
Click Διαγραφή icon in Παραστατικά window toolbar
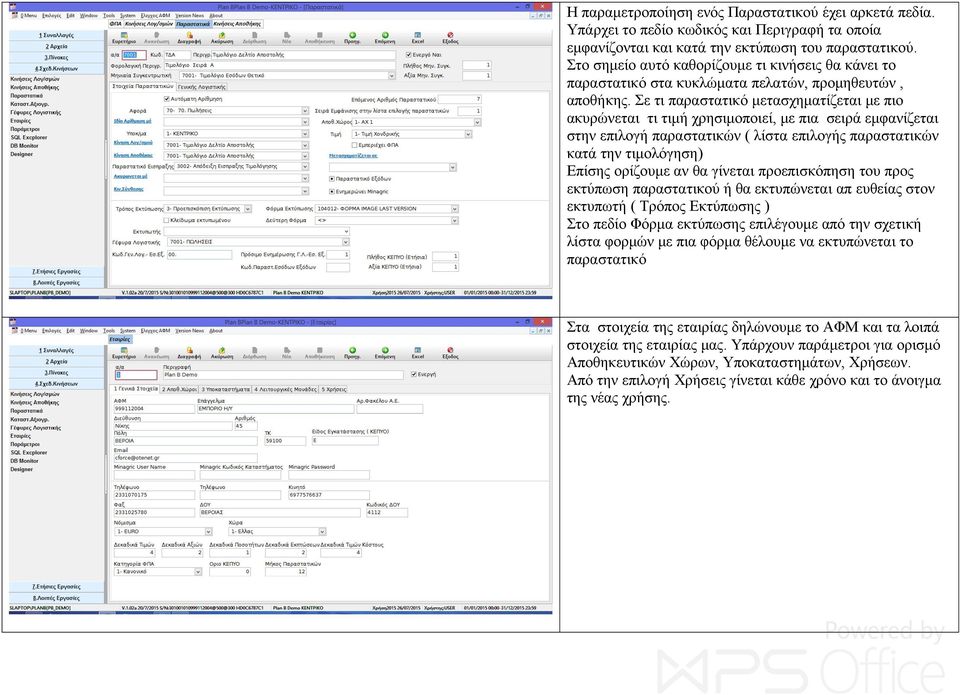coord(189,36)
